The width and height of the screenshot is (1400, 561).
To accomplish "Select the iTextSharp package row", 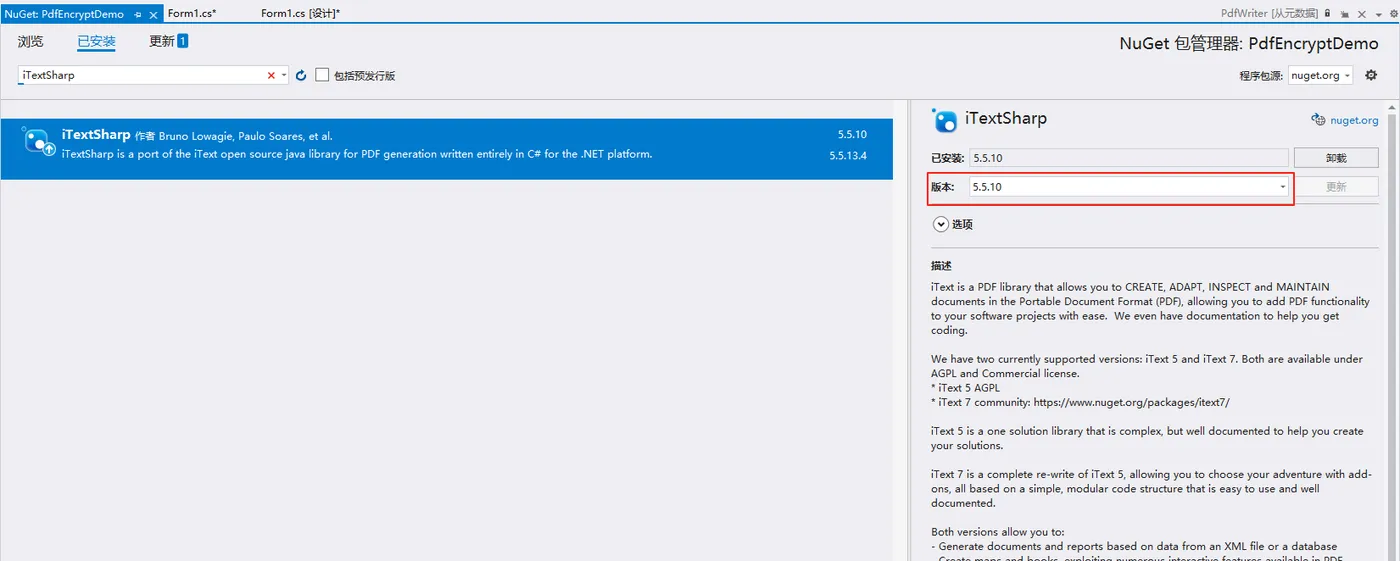I will click(x=447, y=149).
